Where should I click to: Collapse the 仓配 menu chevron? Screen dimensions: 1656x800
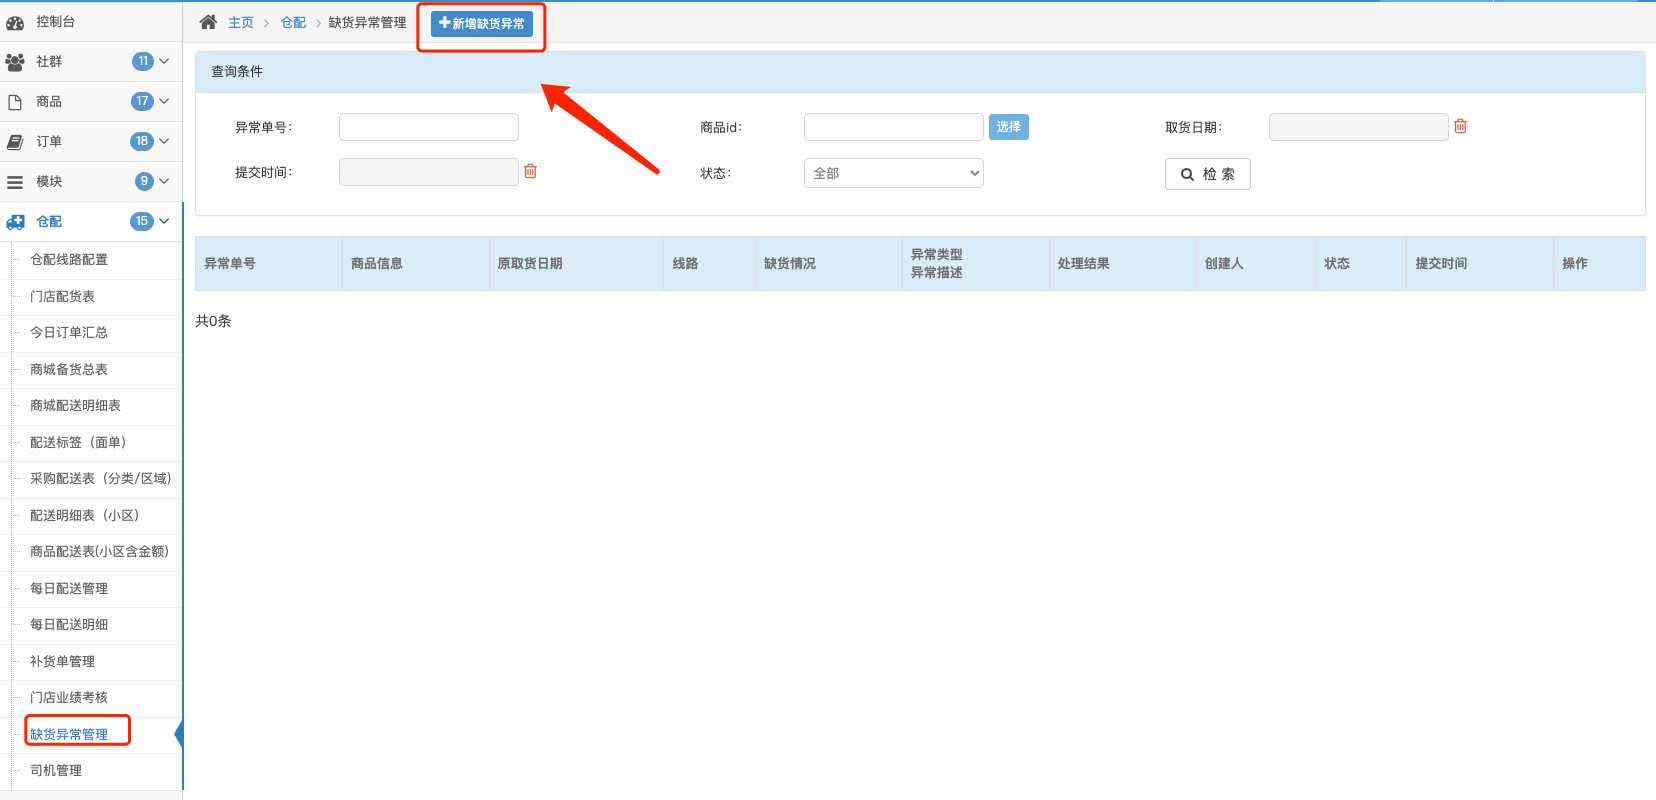click(164, 221)
